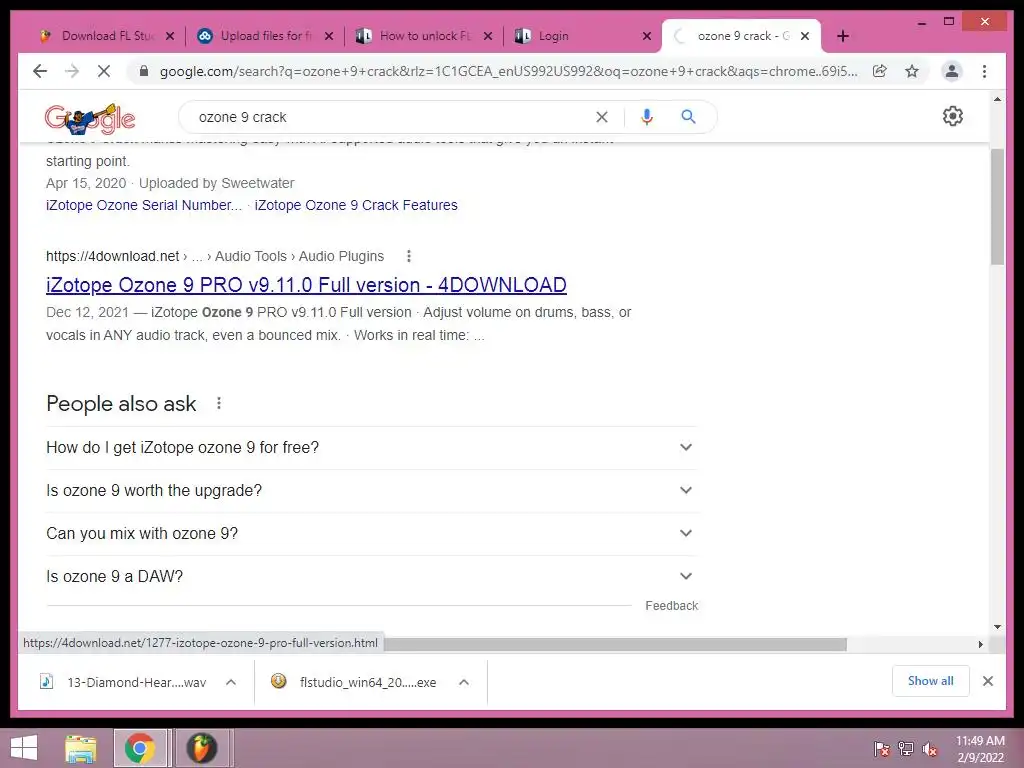Viewport: 1024px width, 768px height.
Task: Stop page loading with the X button
Action: [x=104, y=71]
